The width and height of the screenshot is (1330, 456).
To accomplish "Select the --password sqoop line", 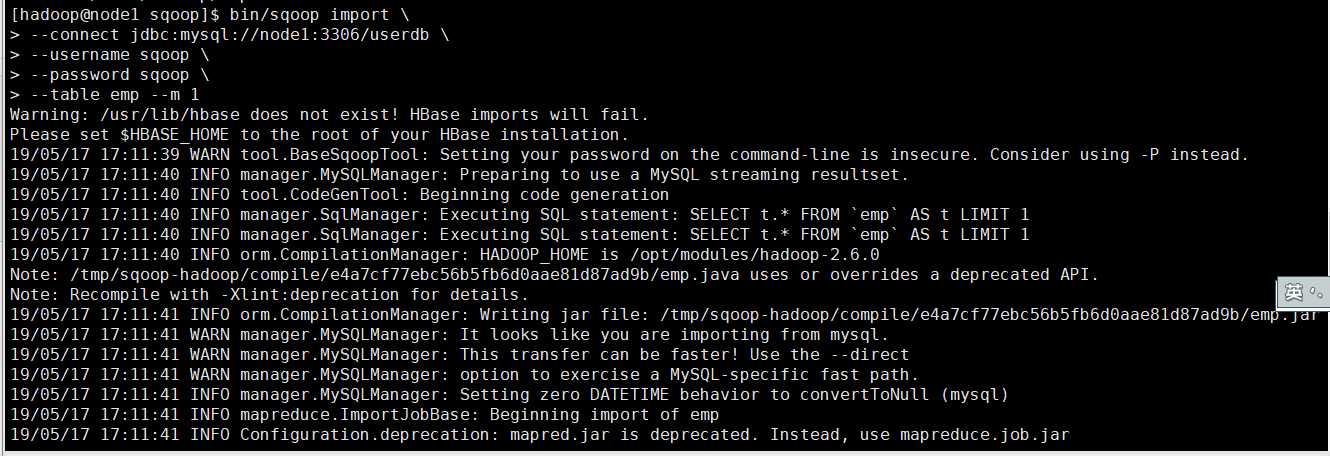I will (x=110, y=75).
